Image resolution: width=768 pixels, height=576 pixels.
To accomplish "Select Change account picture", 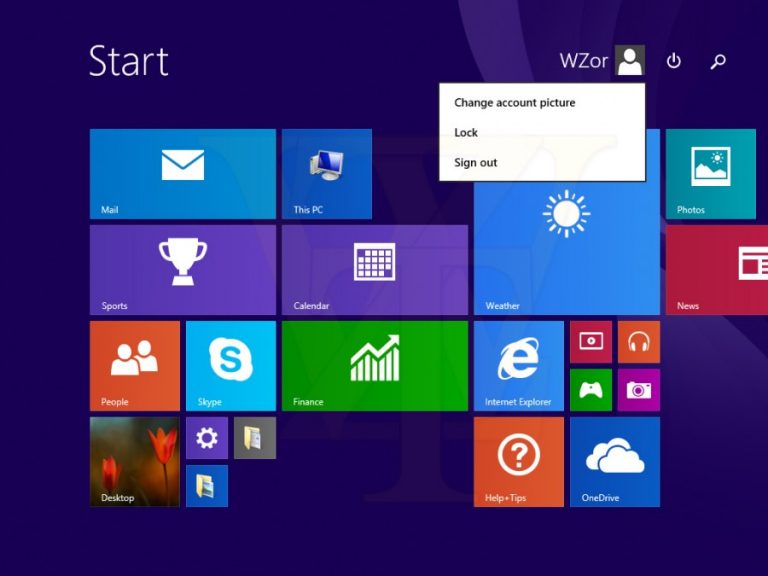I will (x=514, y=103).
